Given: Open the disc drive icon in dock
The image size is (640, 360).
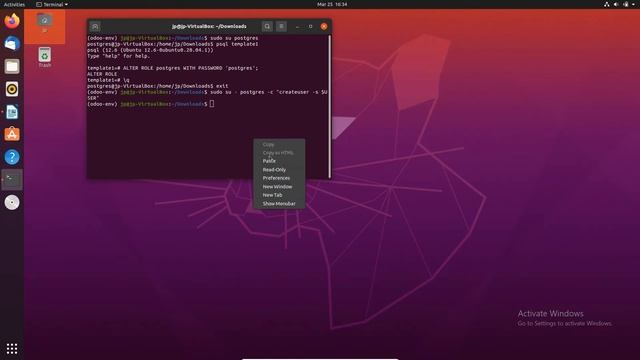Looking at the screenshot, I should pos(12,202).
